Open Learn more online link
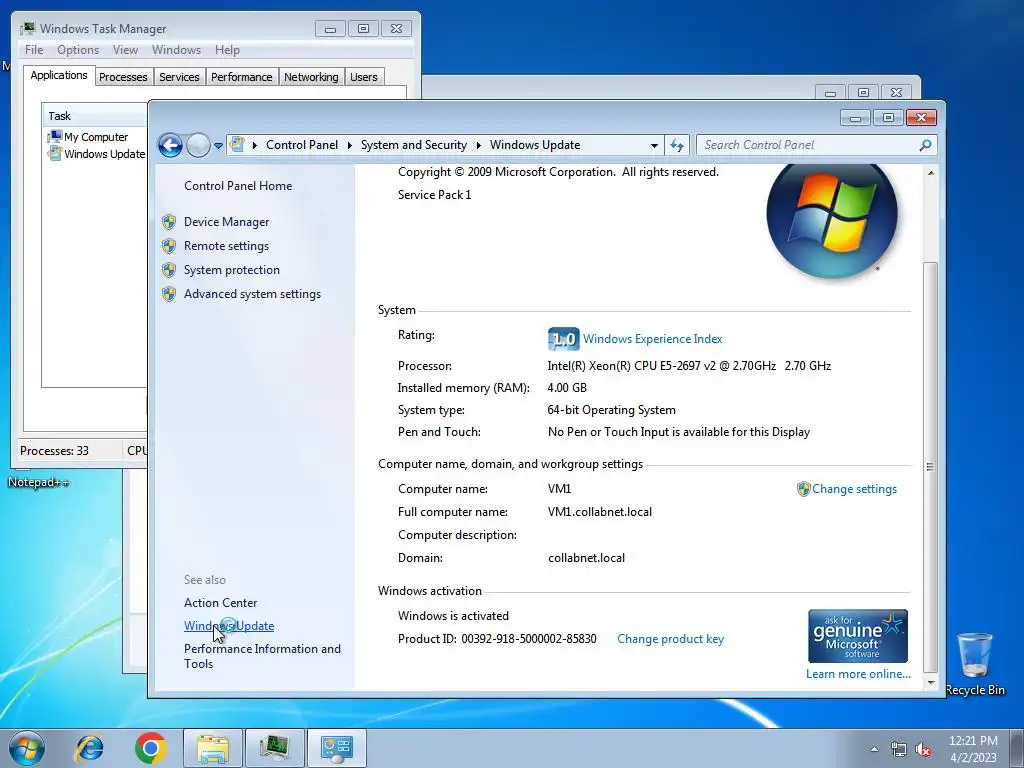The image size is (1024, 768). tap(858, 674)
